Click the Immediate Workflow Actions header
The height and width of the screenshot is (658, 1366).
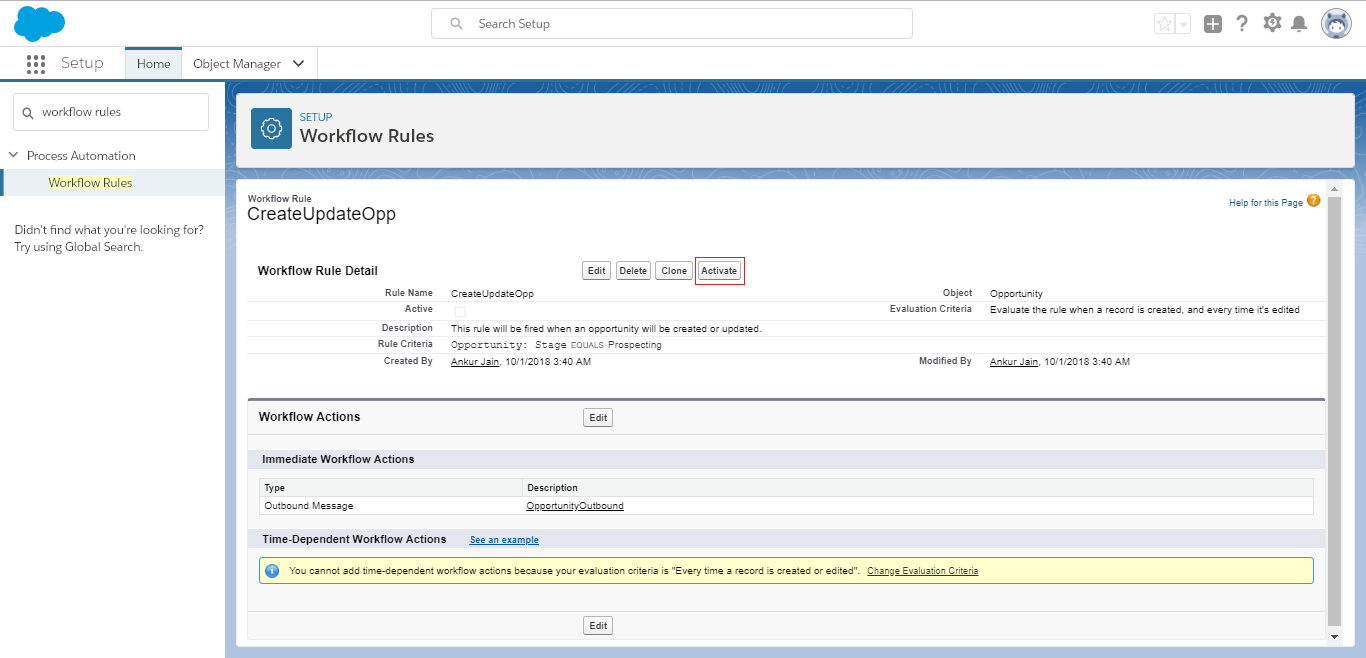pos(338,459)
